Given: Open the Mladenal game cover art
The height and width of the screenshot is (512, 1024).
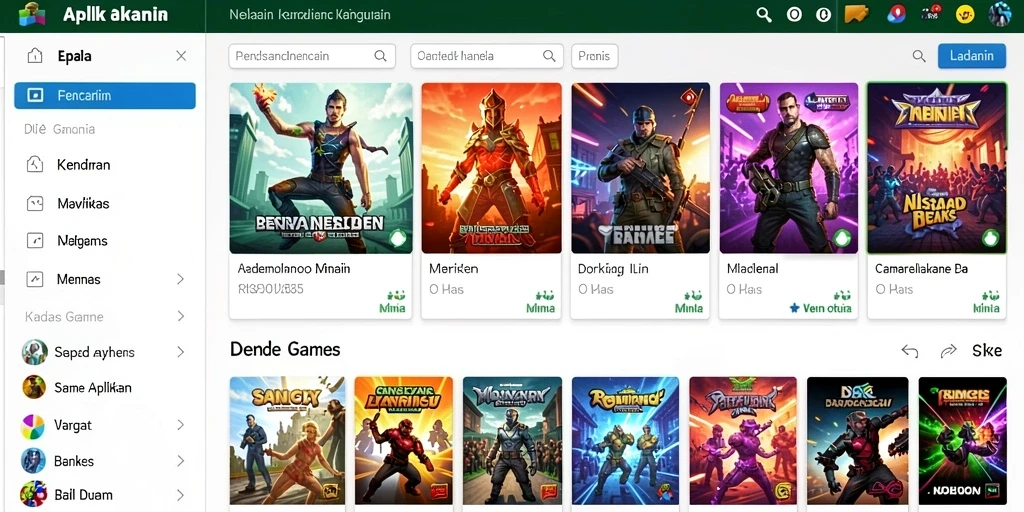Looking at the screenshot, I should tap(789, 168).
